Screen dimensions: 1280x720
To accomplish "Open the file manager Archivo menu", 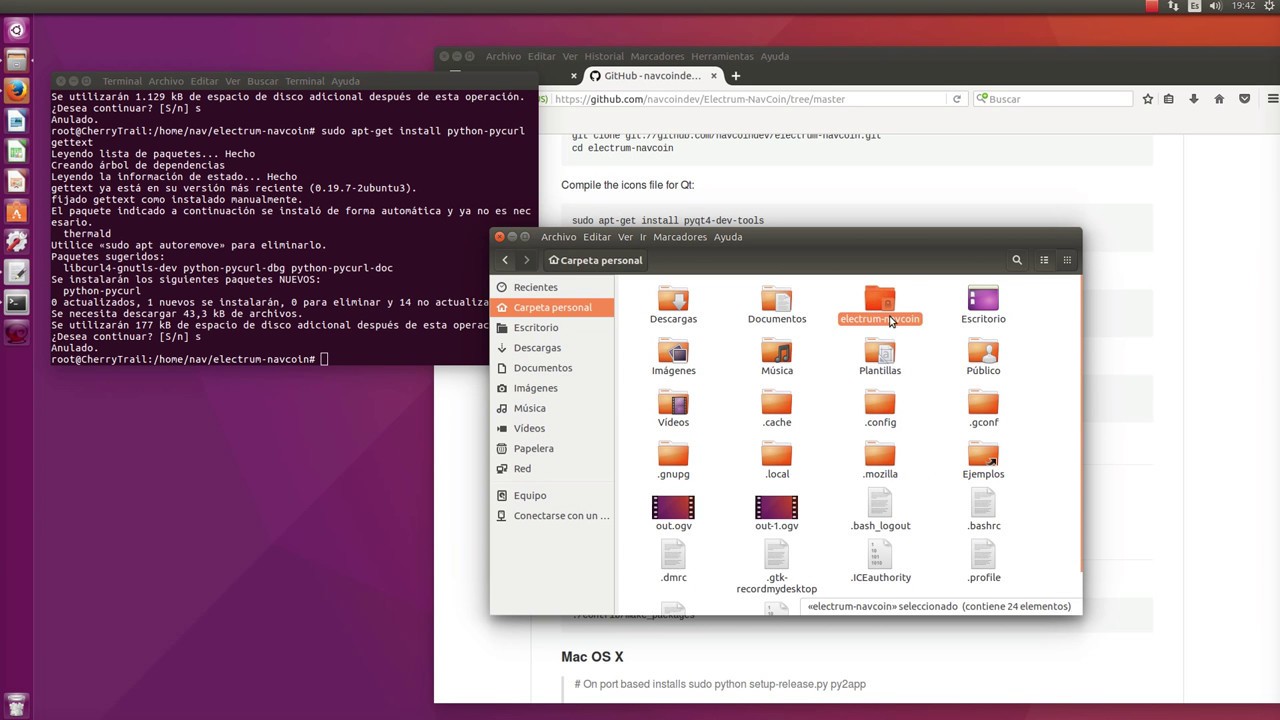I will click(x=558, y=237).
